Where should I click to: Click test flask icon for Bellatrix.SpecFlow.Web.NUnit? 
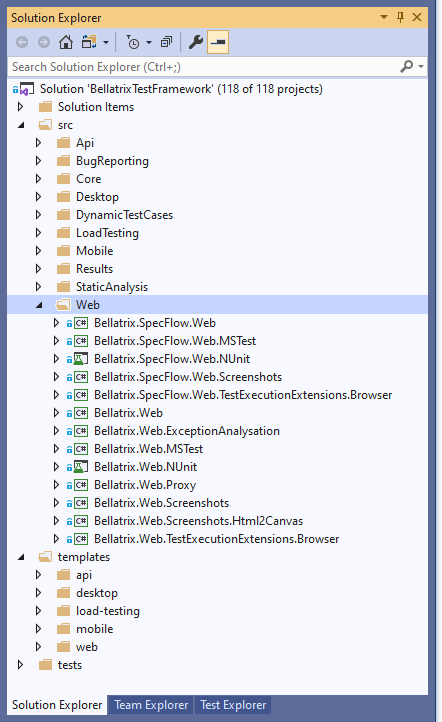81,359
